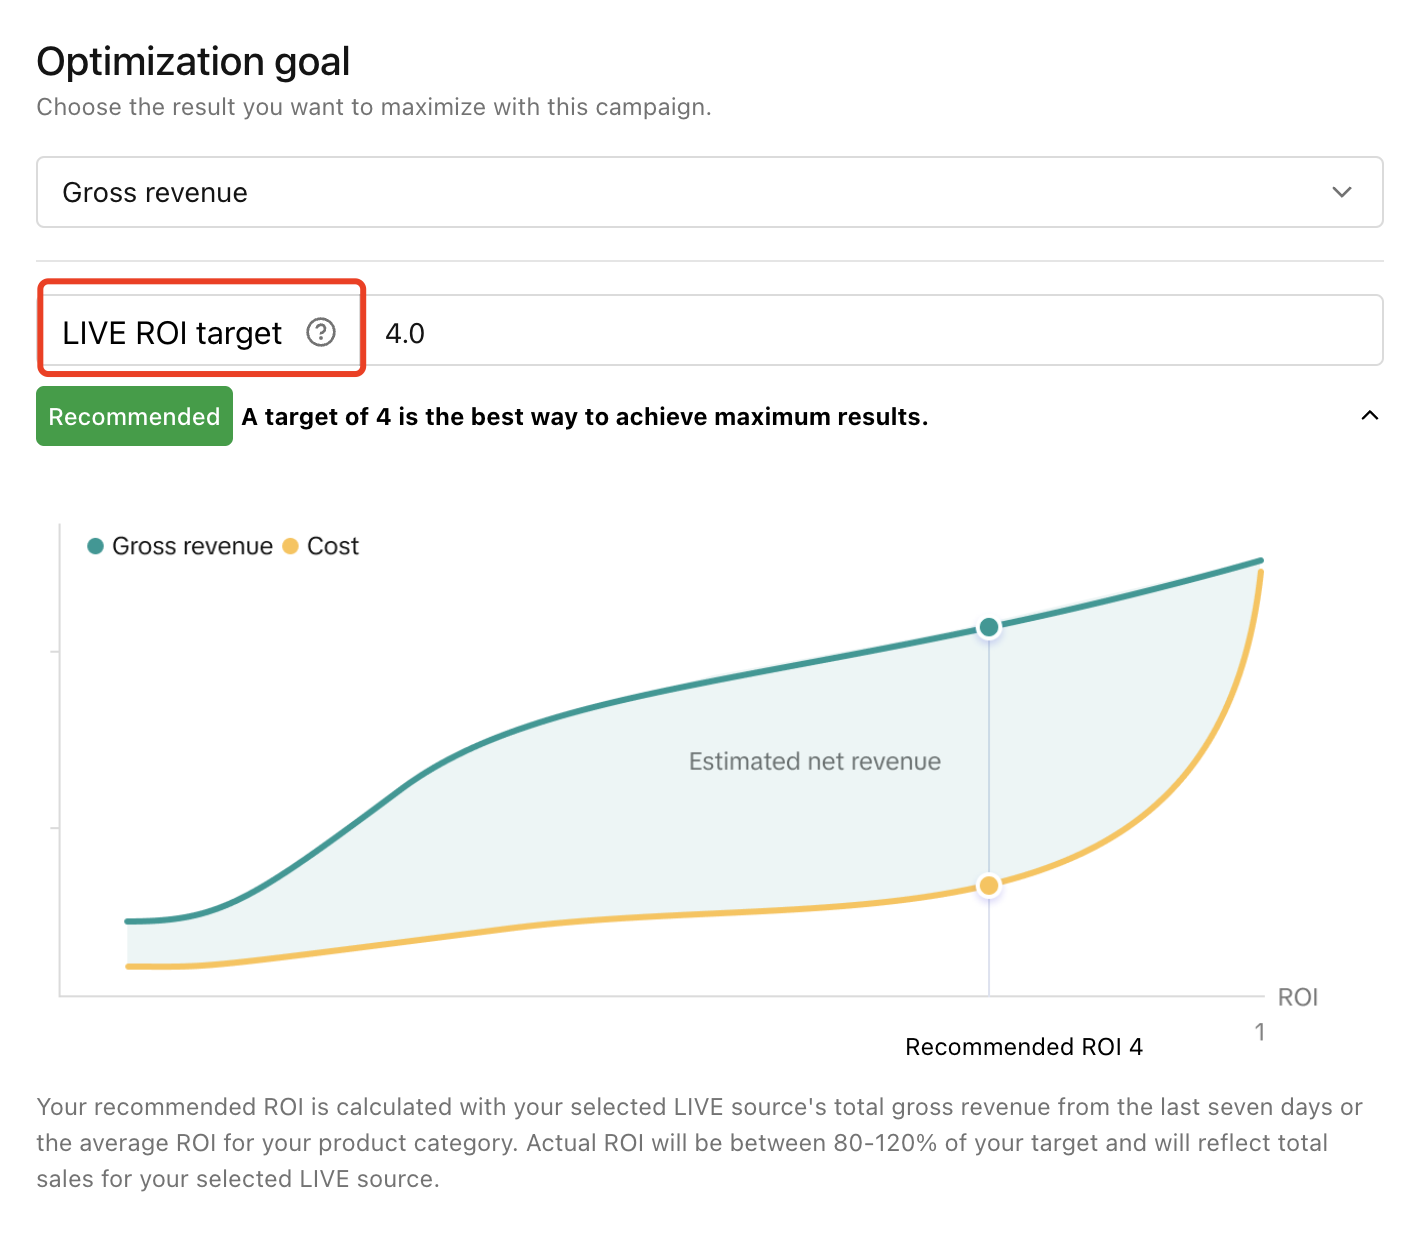Collapse the recommendation chart with the up chevron

1370,416
